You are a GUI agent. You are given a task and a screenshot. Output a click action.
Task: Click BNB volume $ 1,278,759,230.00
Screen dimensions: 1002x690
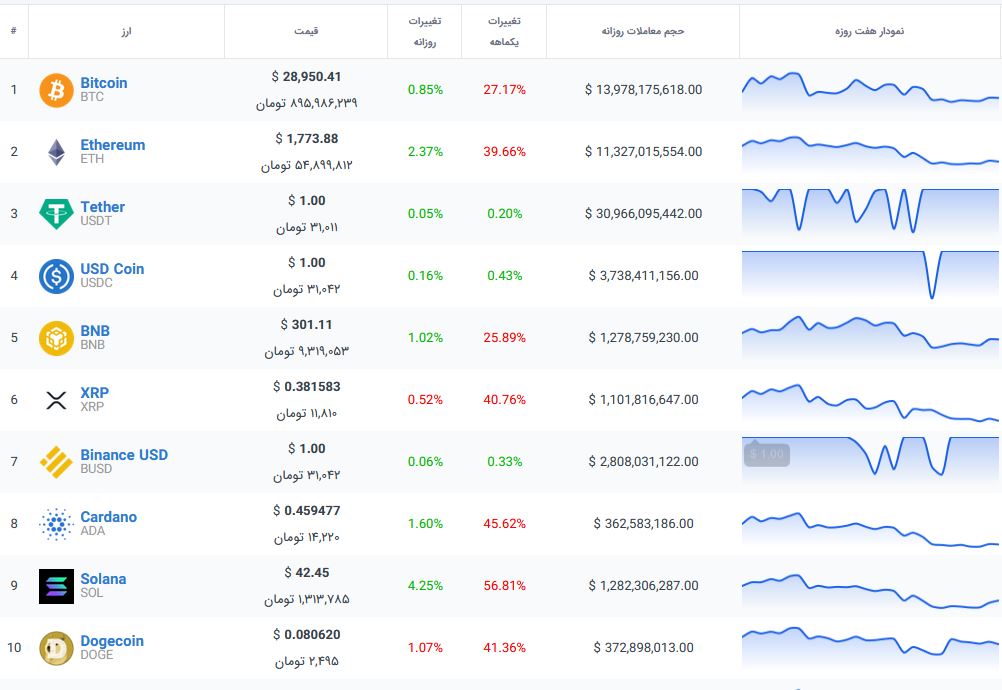[x=643, y=337]
